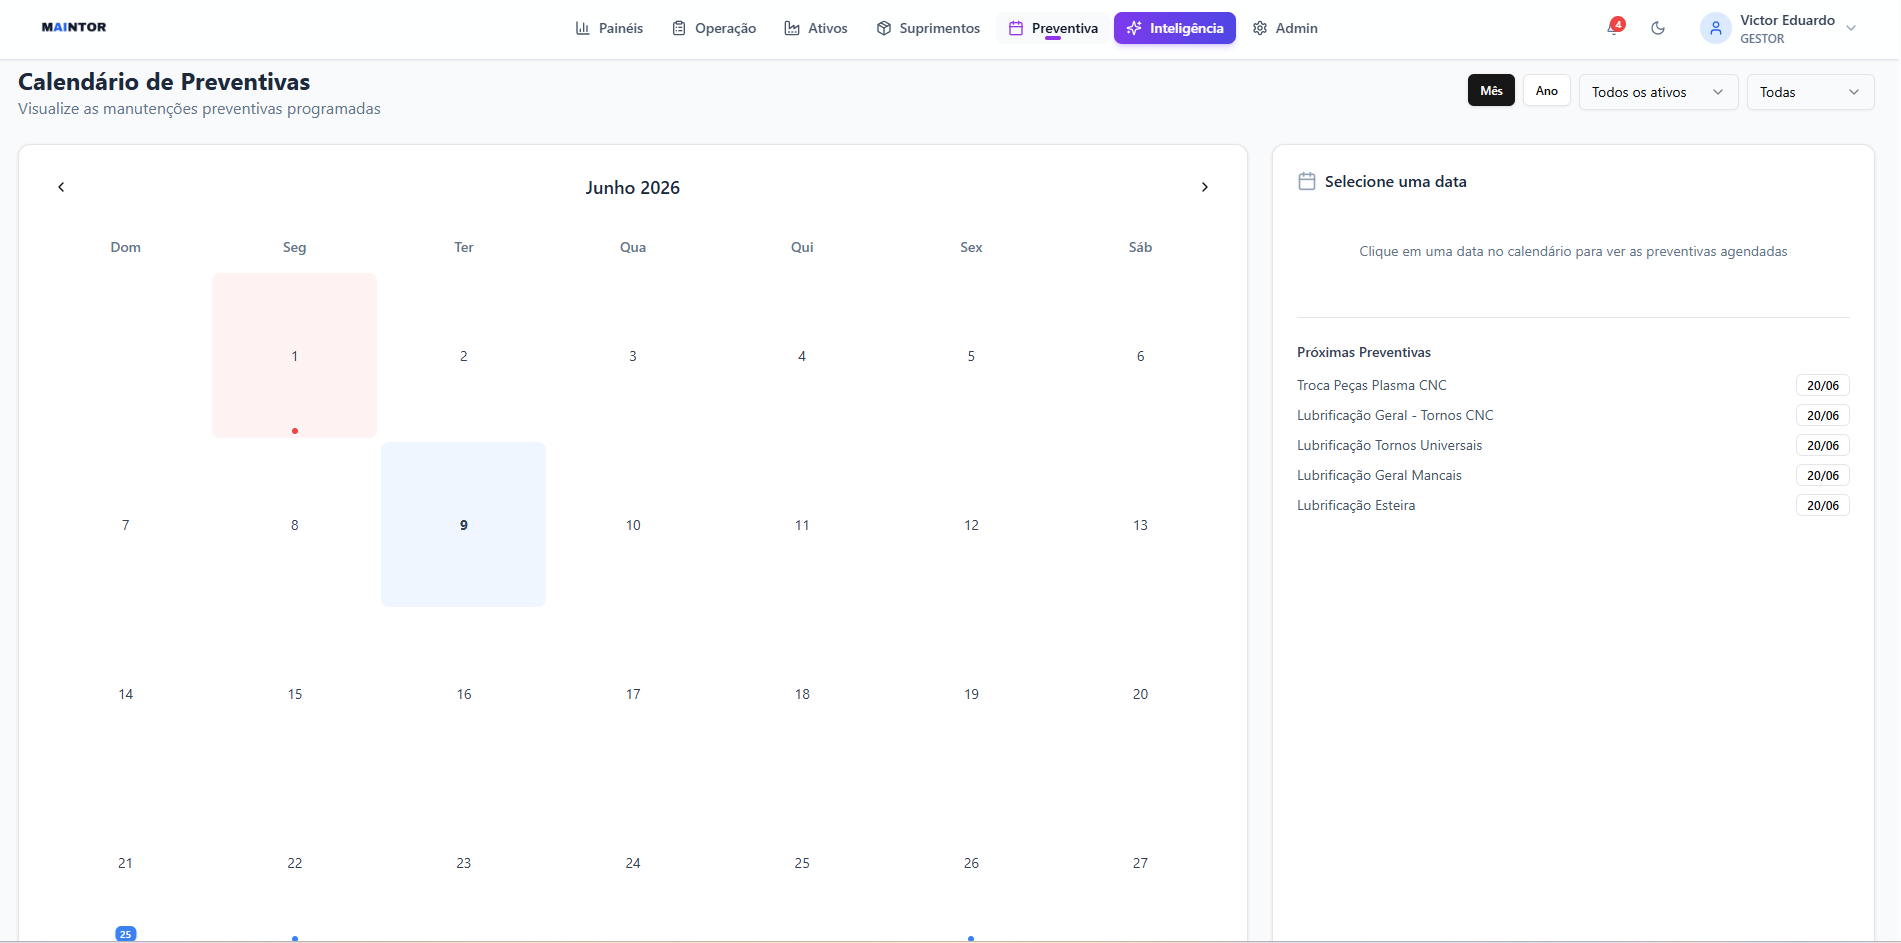Click 20/06 badge of Lubrificação Esteira
Viewport: 1901px width, 943px height.
(1822, 505)
